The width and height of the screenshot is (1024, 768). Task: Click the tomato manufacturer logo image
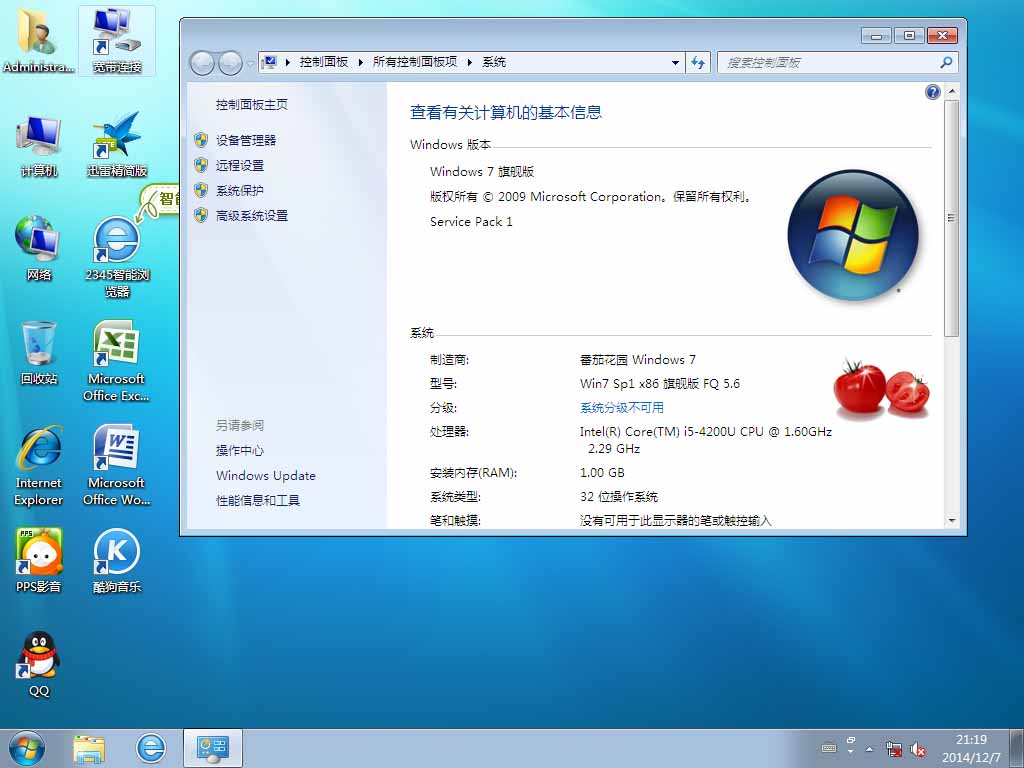[881, 388]
